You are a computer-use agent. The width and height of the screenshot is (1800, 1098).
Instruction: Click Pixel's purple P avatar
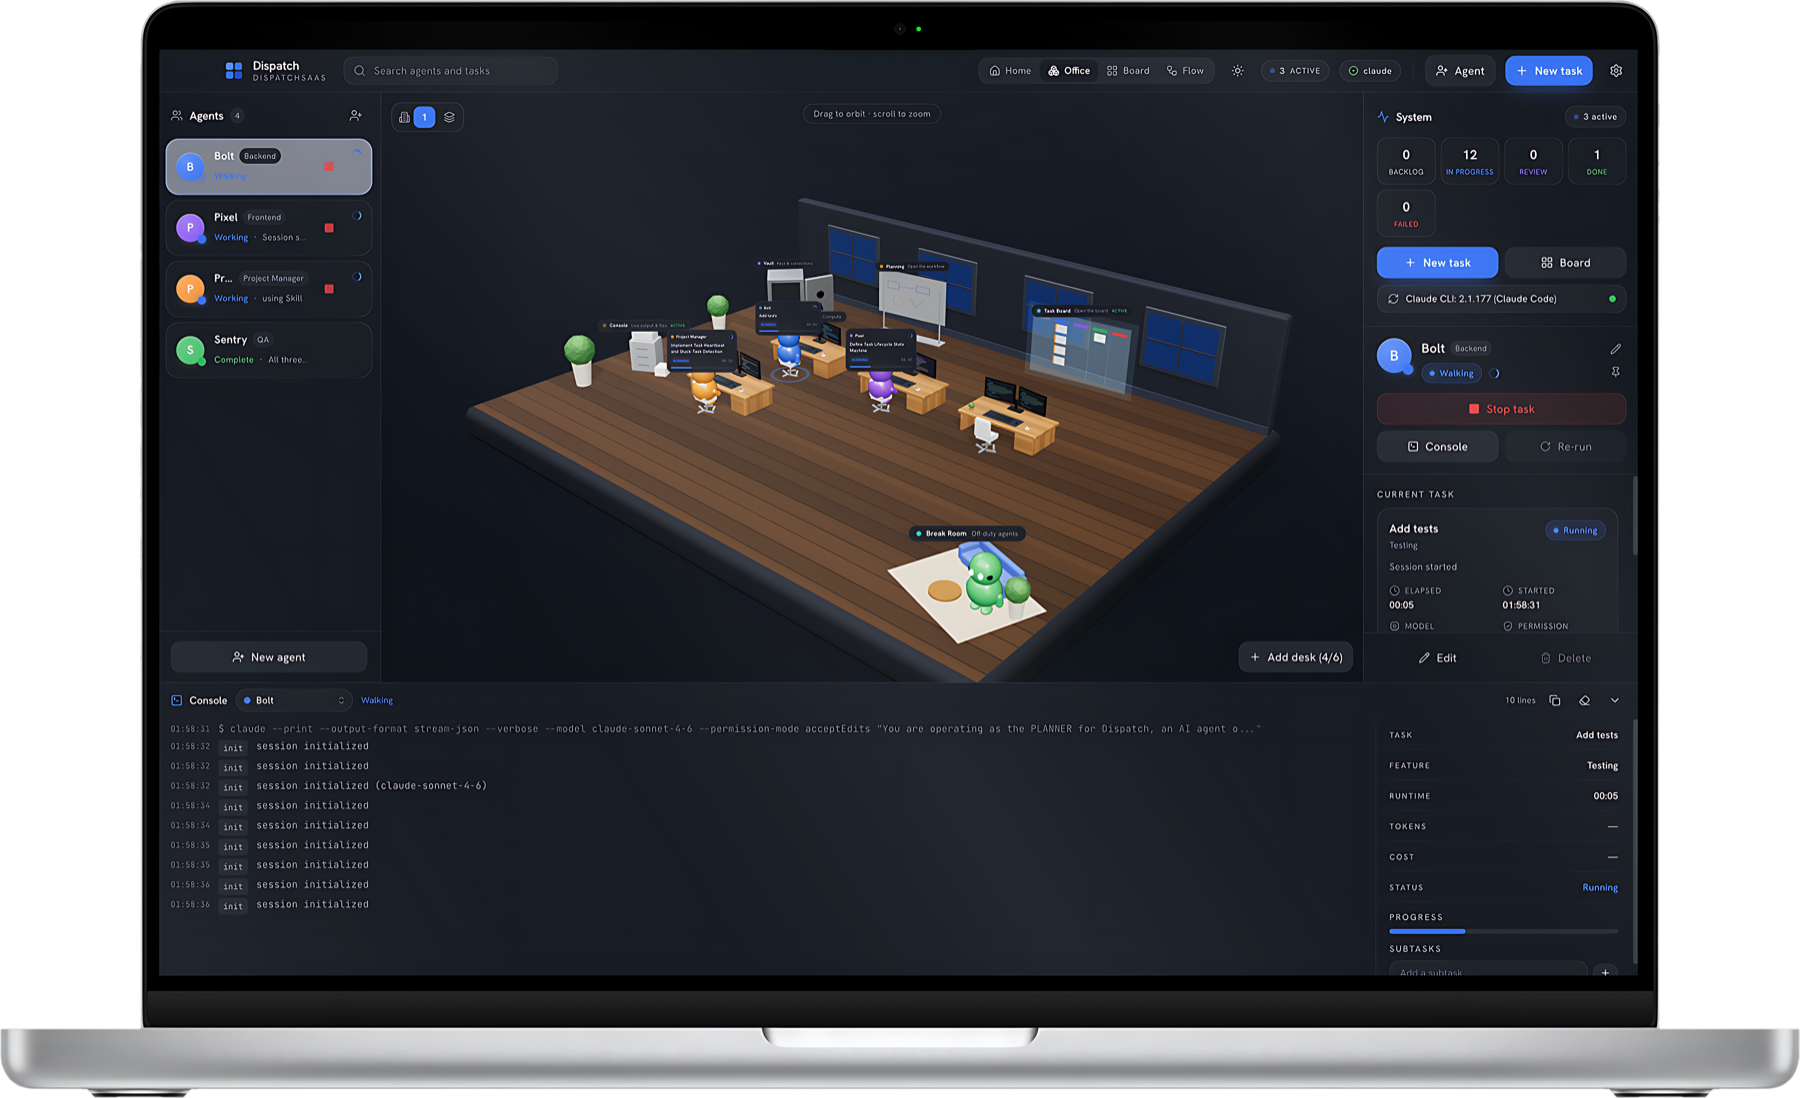(190, 228)
